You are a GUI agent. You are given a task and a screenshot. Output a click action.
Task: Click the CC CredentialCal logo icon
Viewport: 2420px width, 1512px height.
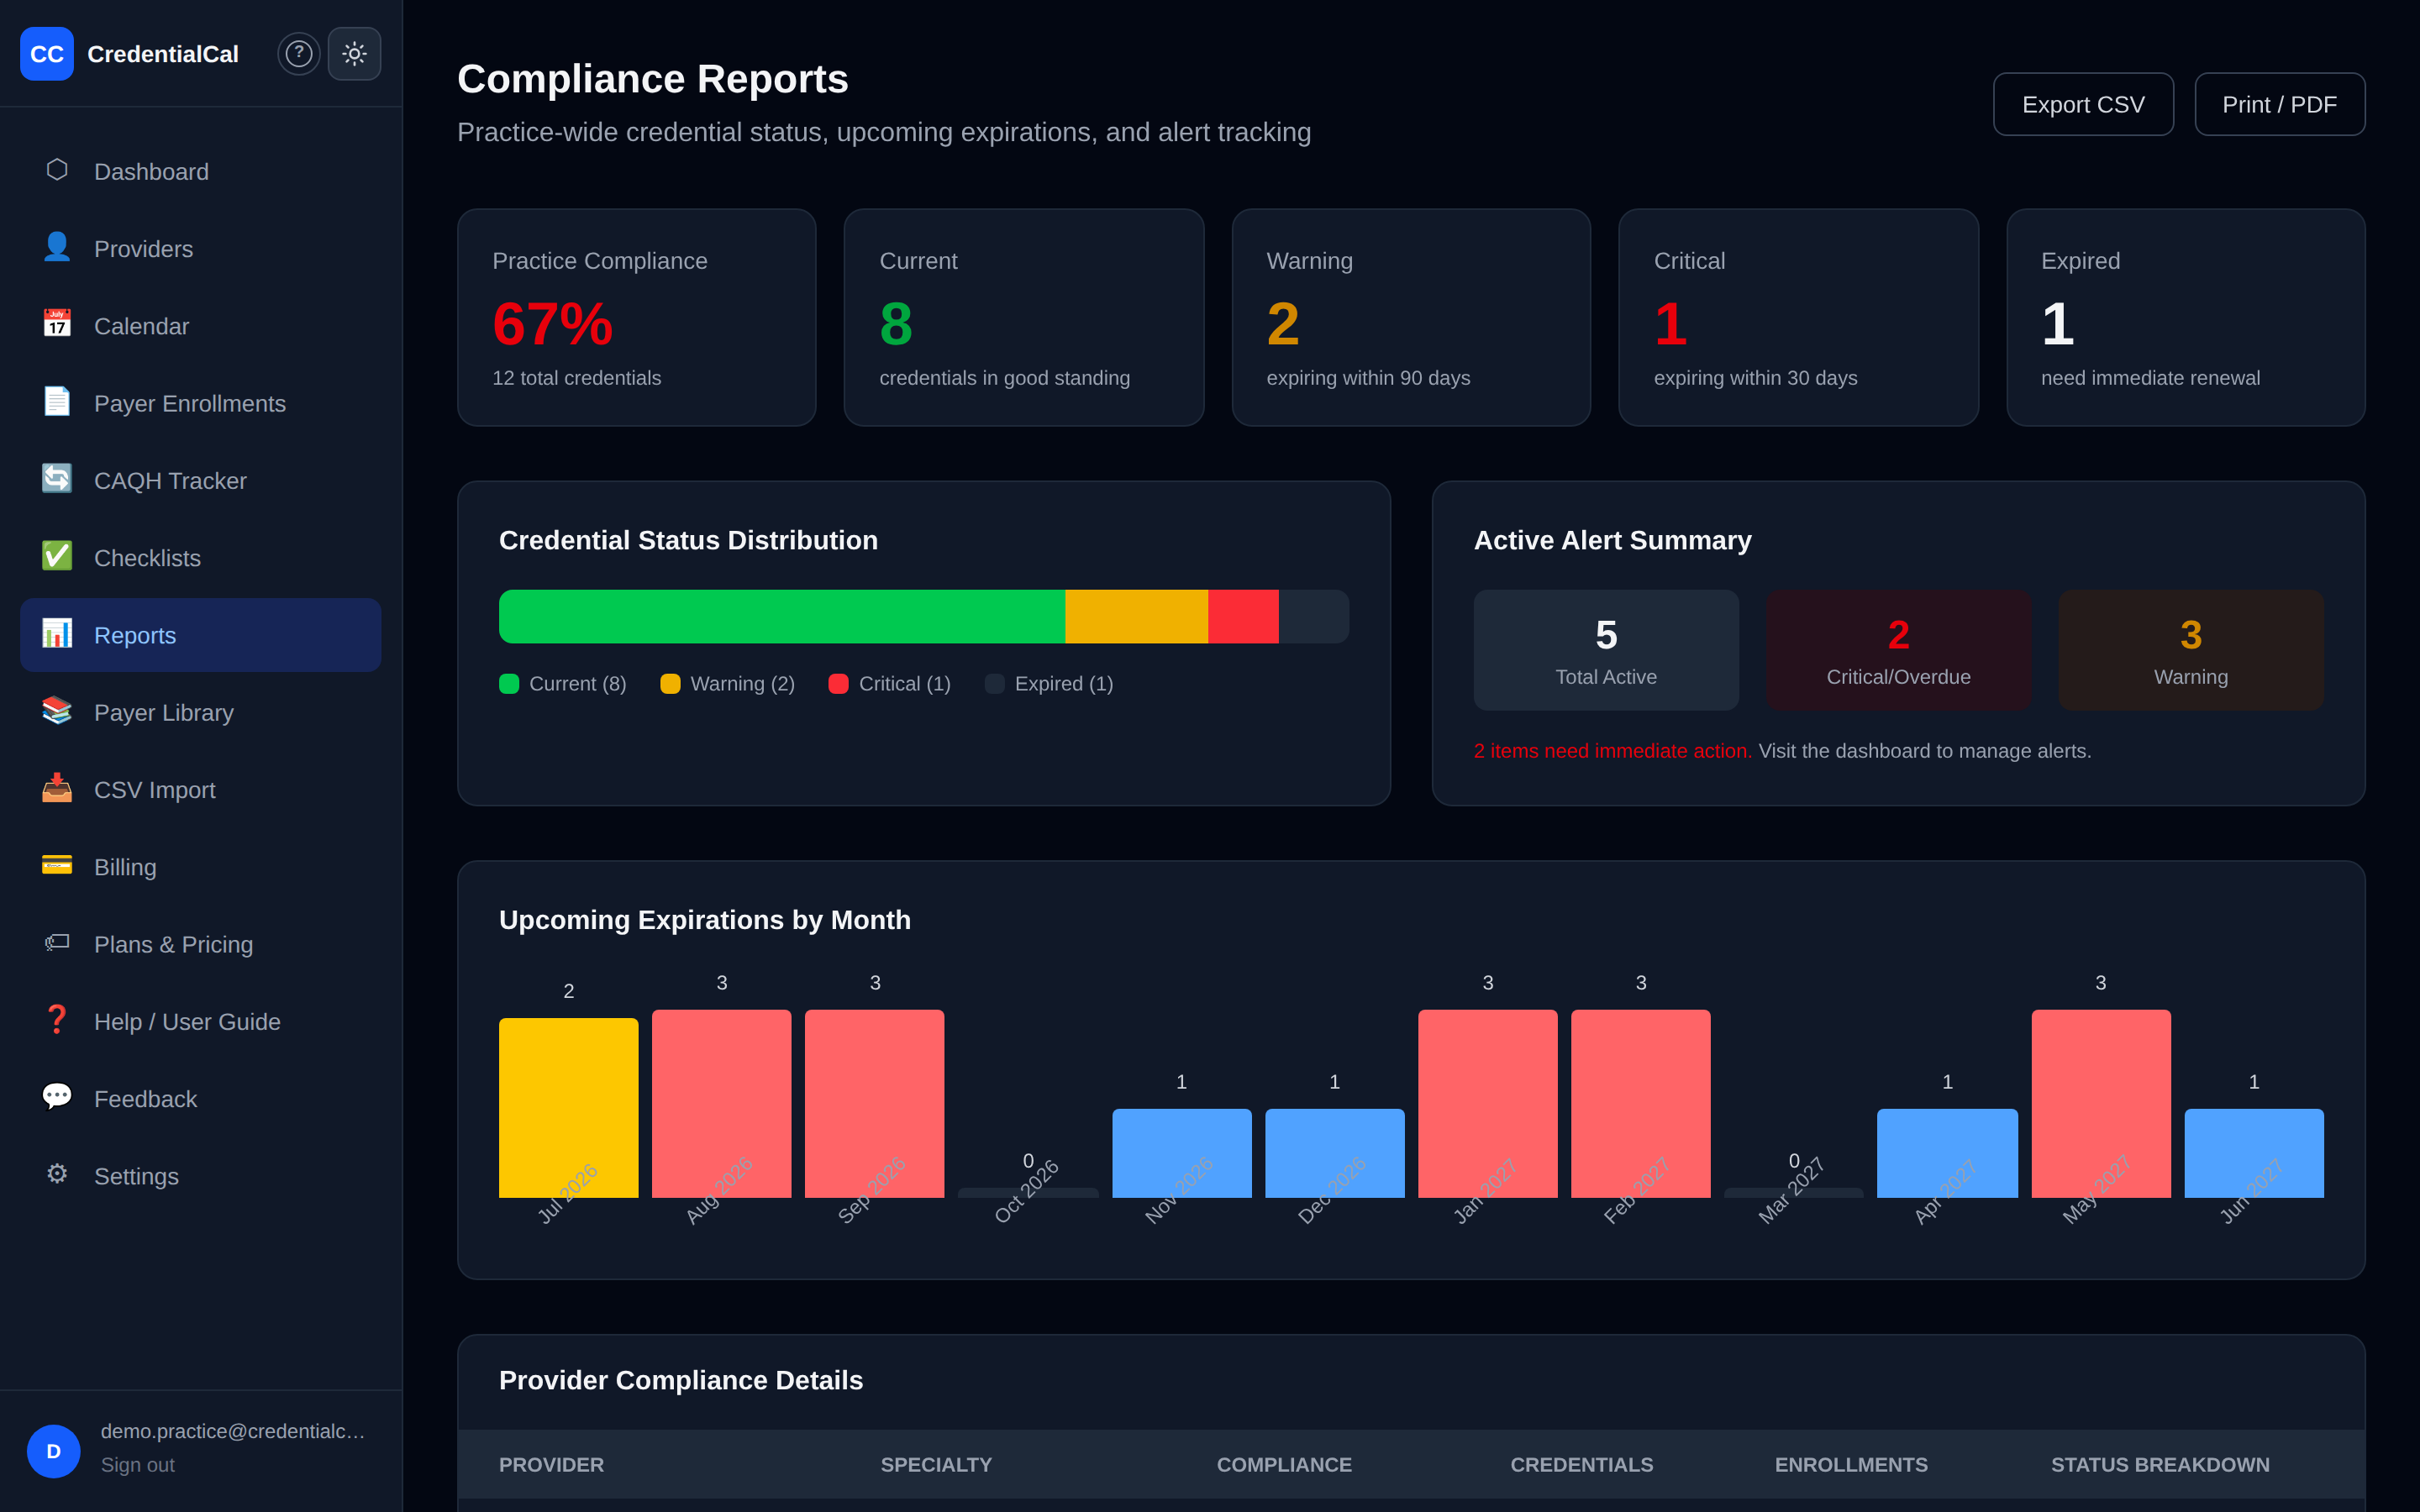tap(47, 54)
